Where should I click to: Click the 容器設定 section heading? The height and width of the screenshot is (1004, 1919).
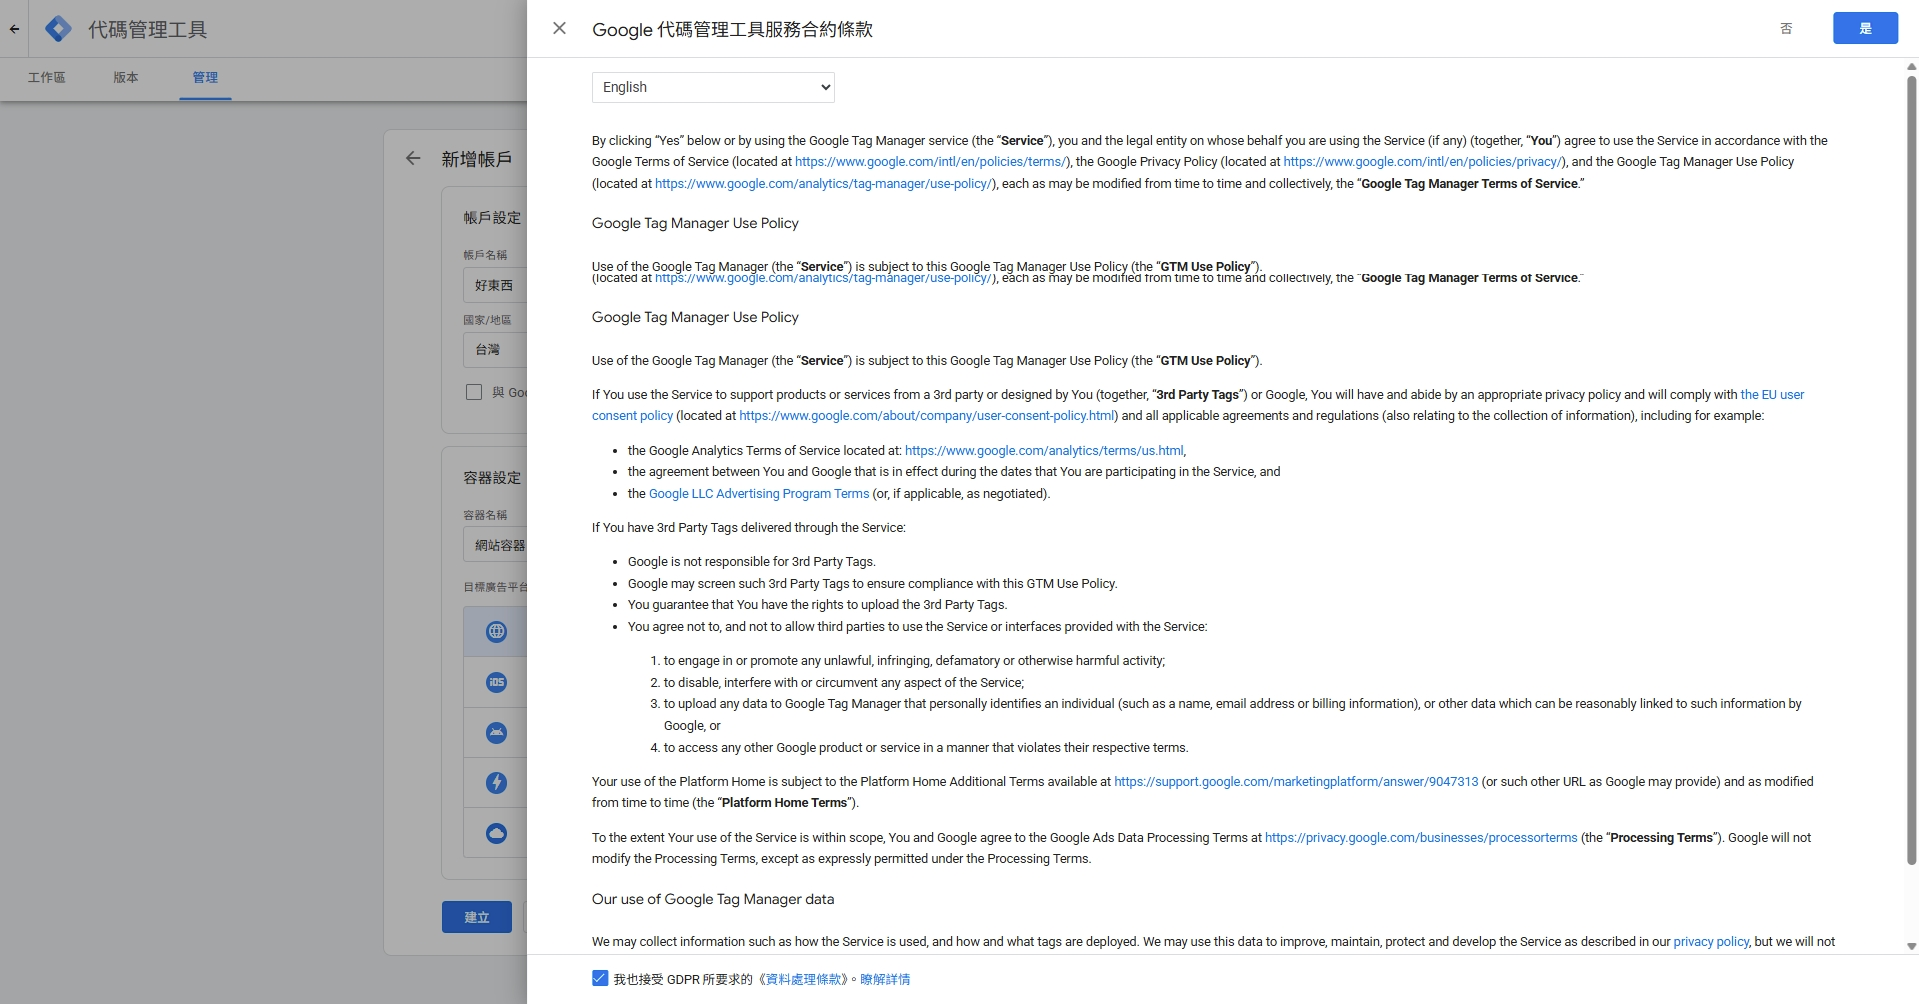pos(492,478)
